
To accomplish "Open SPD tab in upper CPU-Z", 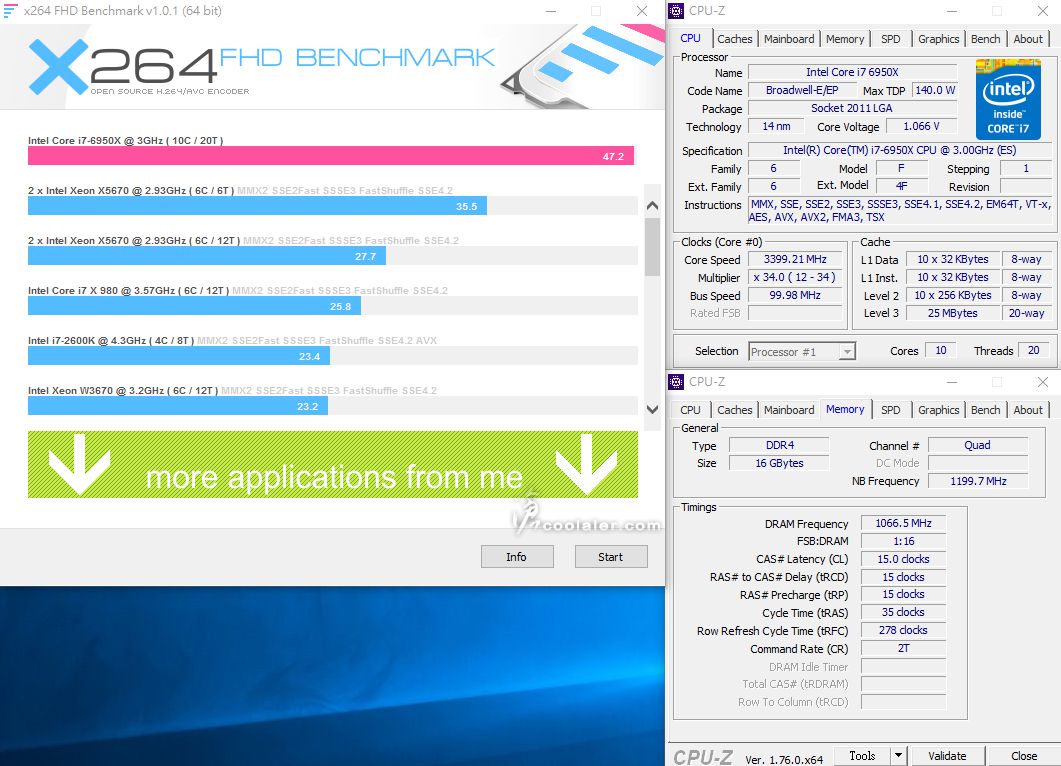I will 890,39.
